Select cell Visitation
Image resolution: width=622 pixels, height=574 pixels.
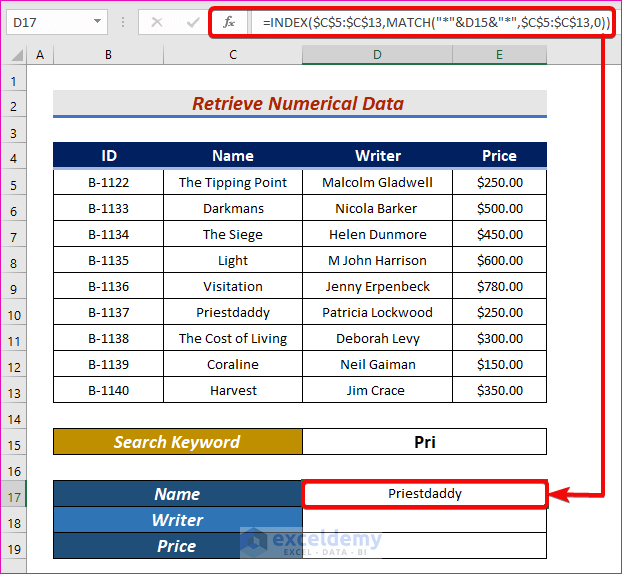(x=233, y=286)
